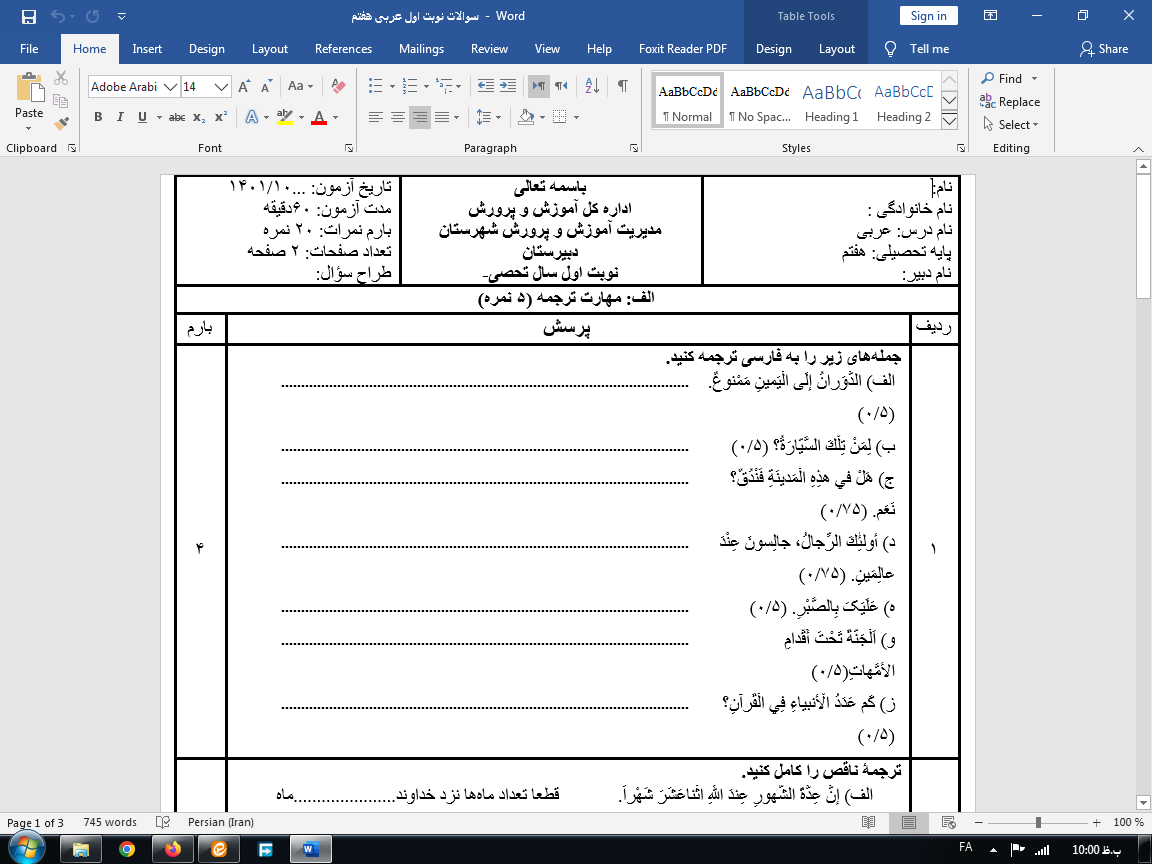Expand the Styles gallery more button

pyautogui.click(x=949, y=121)
